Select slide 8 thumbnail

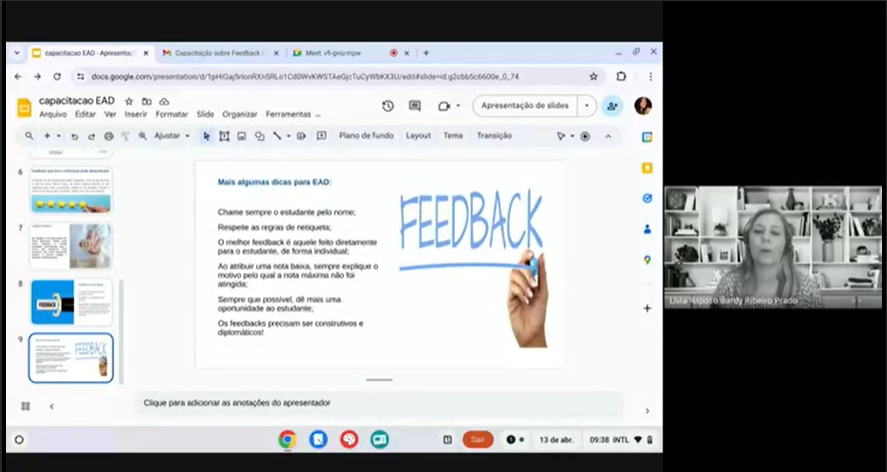coord(71,301)
